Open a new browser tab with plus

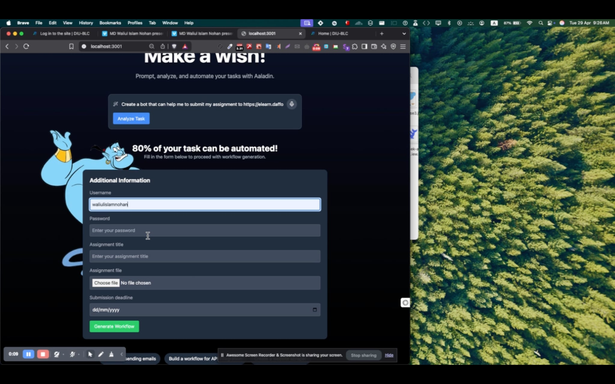click(x=382, y=34)
